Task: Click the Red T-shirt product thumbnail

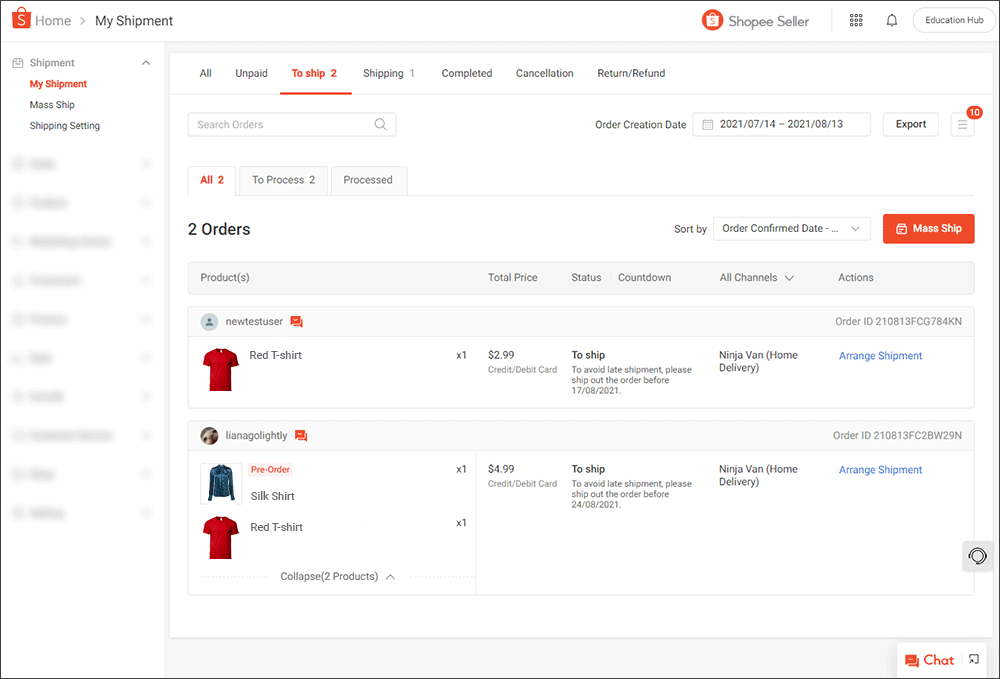Action: pyautogui.click(x=220, y=368)
